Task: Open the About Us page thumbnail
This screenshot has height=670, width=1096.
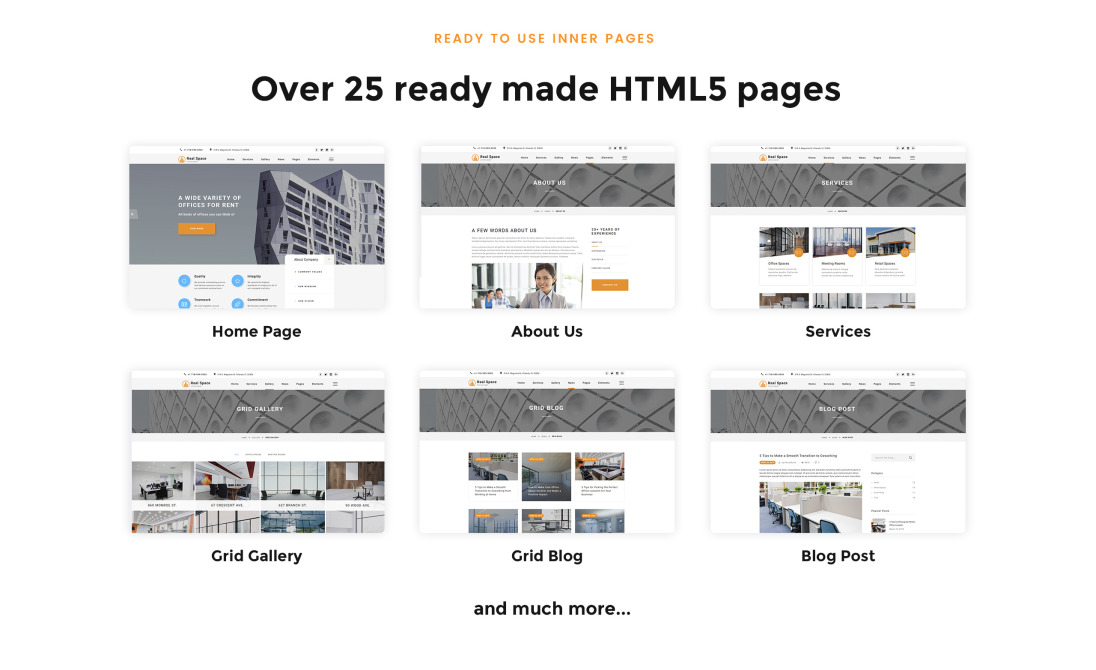Action: pos(547,227)
